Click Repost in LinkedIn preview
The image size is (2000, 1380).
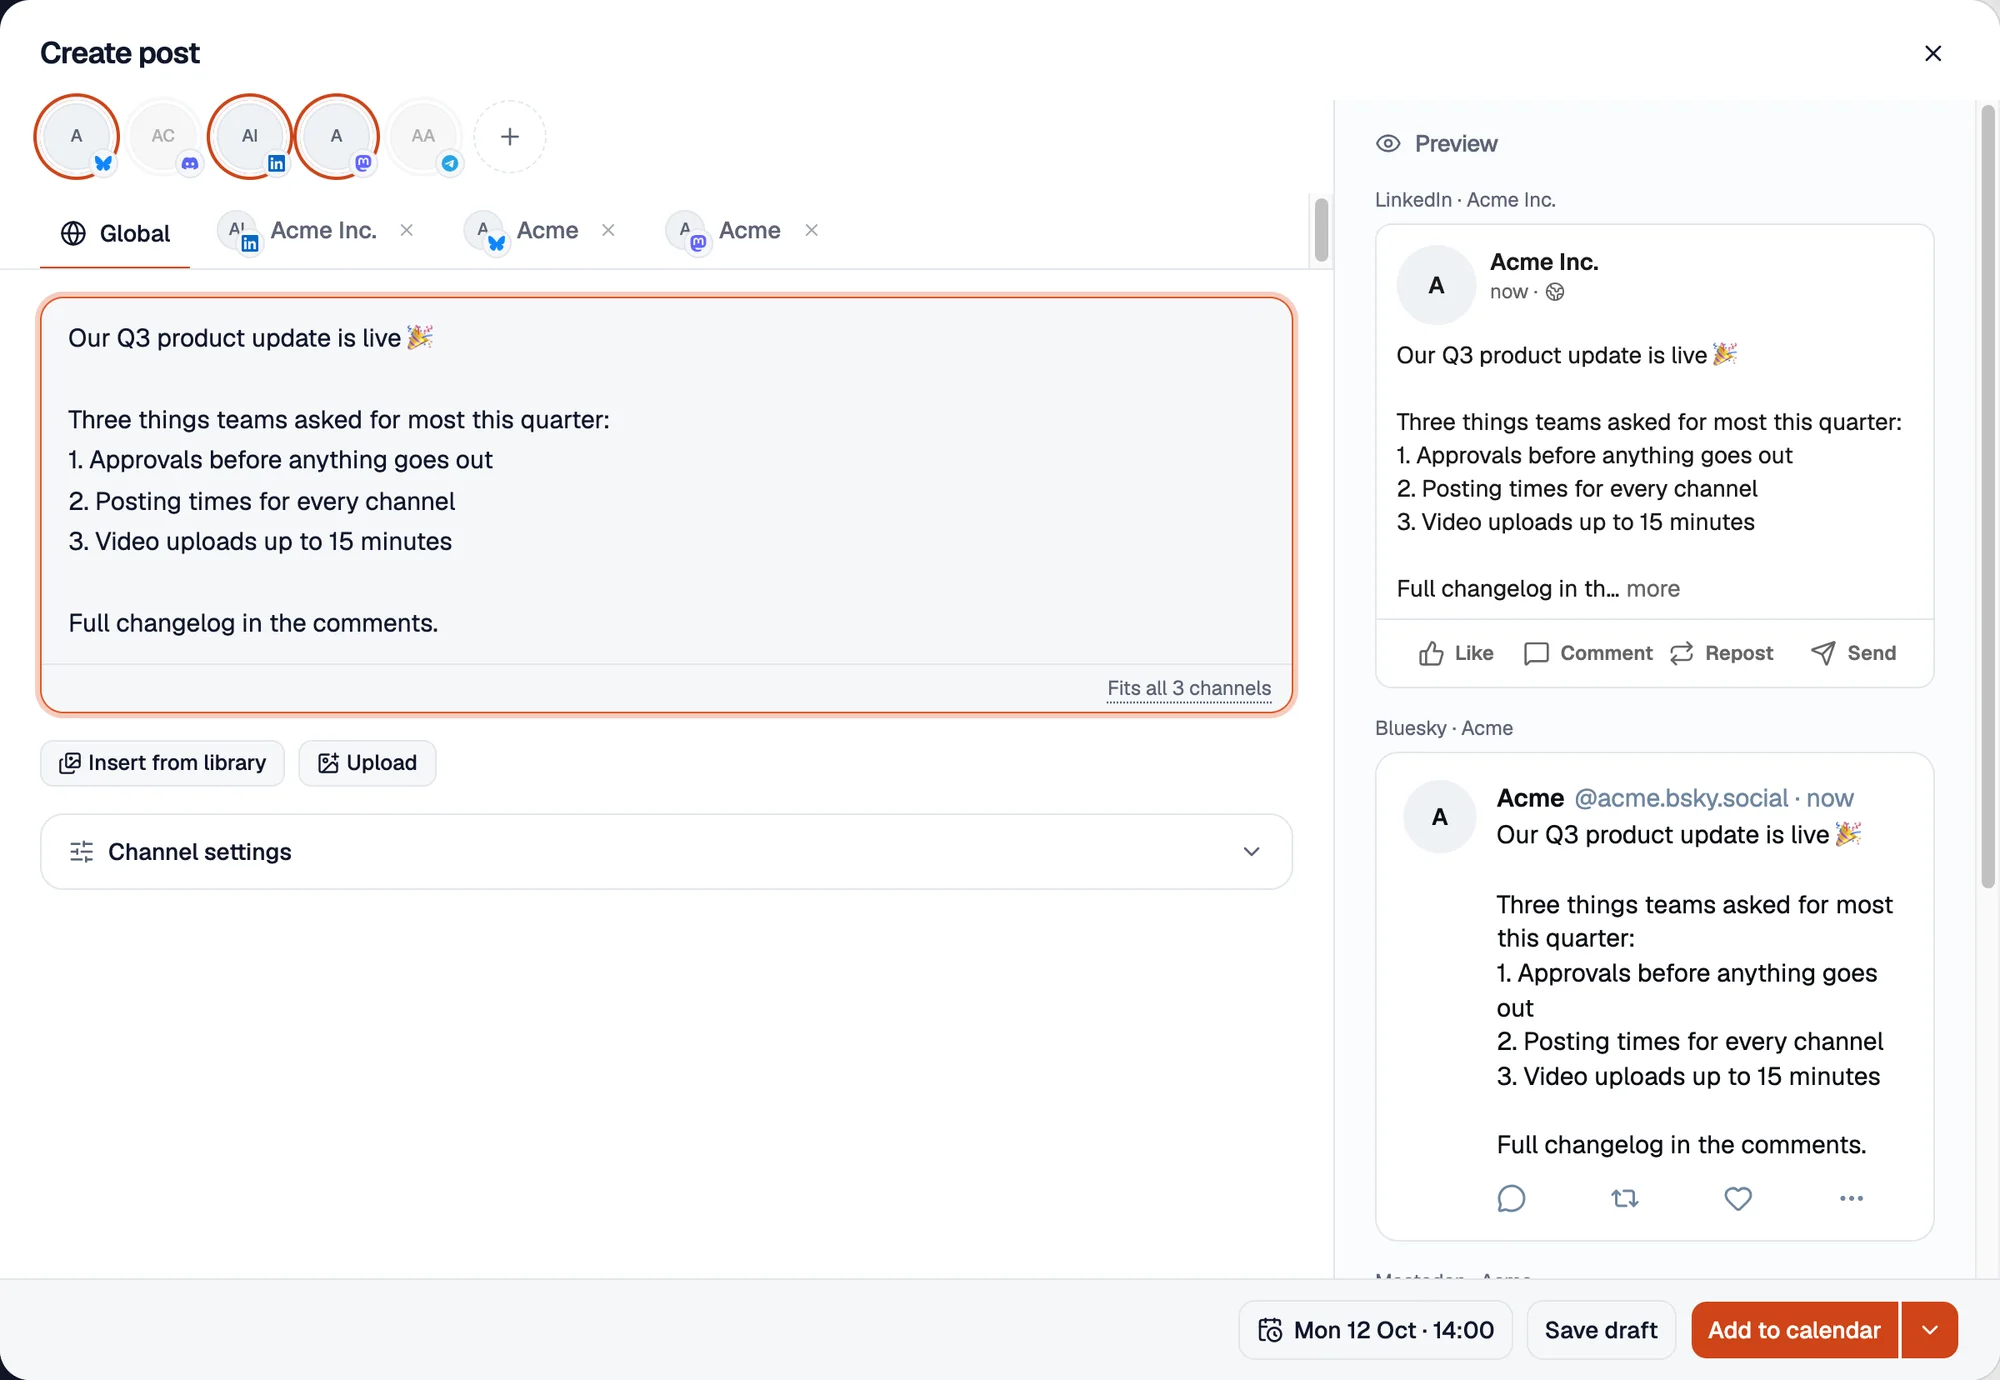(1721, 653)
